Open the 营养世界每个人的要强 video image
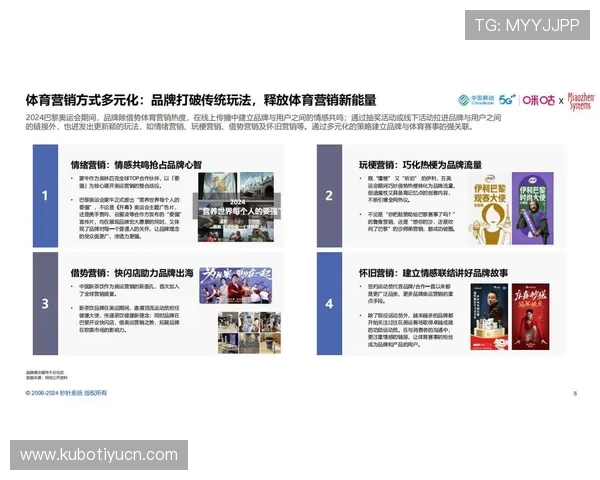 click(236, 207)
